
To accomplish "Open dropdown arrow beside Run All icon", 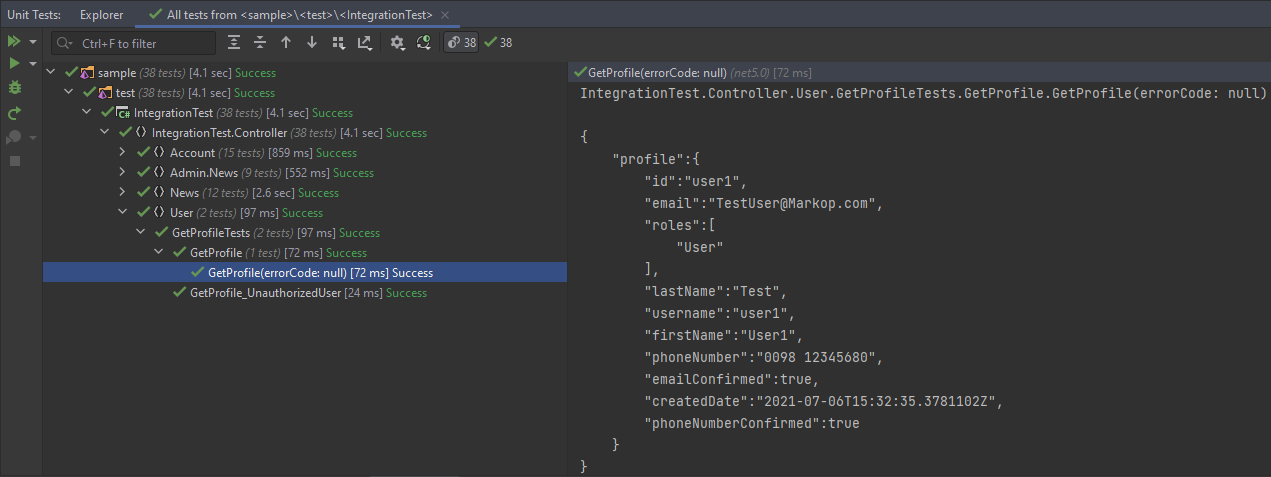I will coord(33,43).
